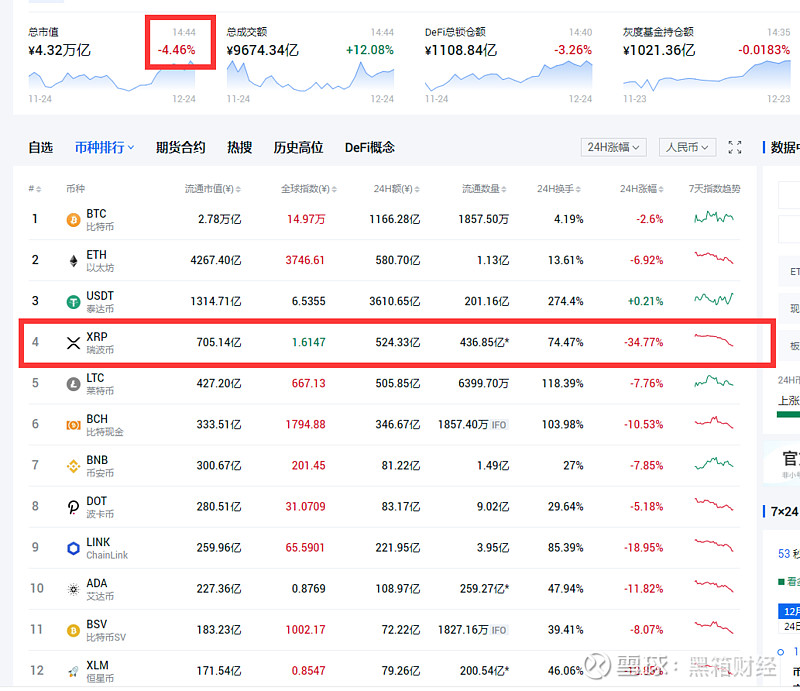
Task: Switch to the 热搜 tab
Action: (240, 147)
